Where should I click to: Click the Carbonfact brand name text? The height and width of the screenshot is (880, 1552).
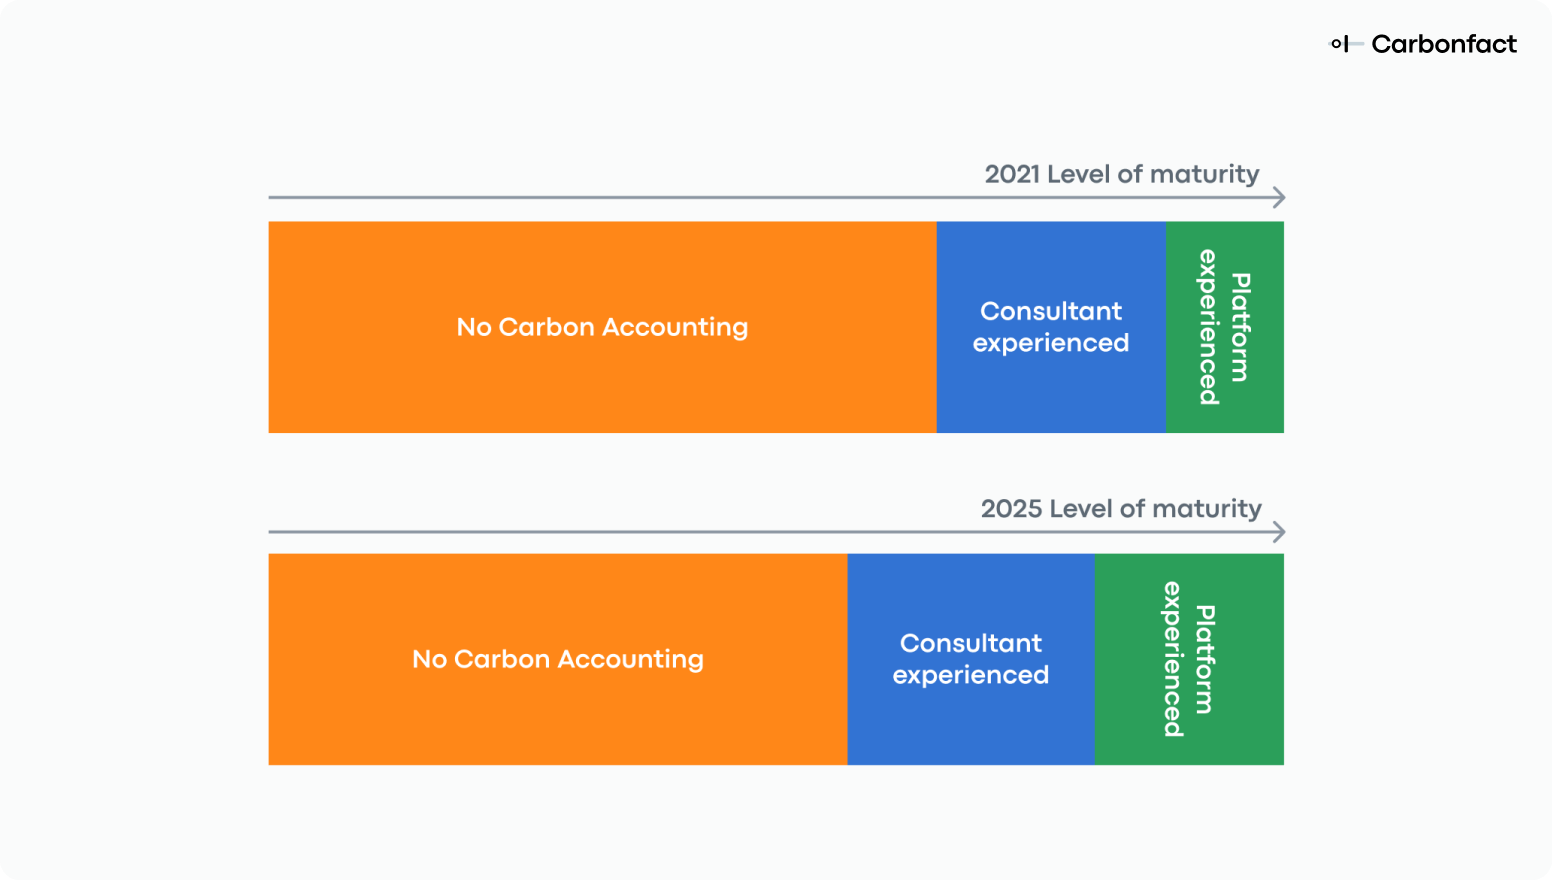click(1444, 44)
